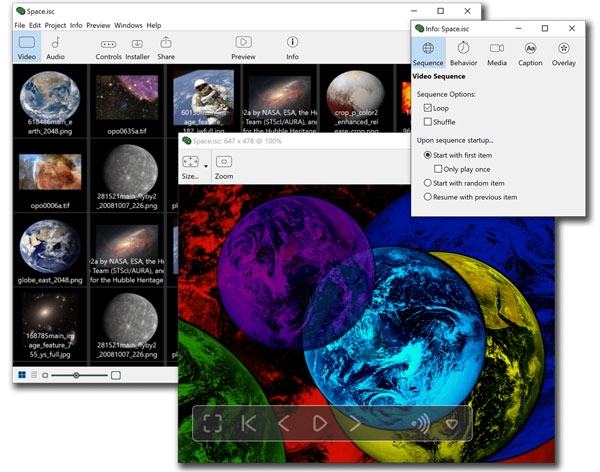Screen dimensions: 600x472
Task: Switch to list view icon
Action: 34,375
